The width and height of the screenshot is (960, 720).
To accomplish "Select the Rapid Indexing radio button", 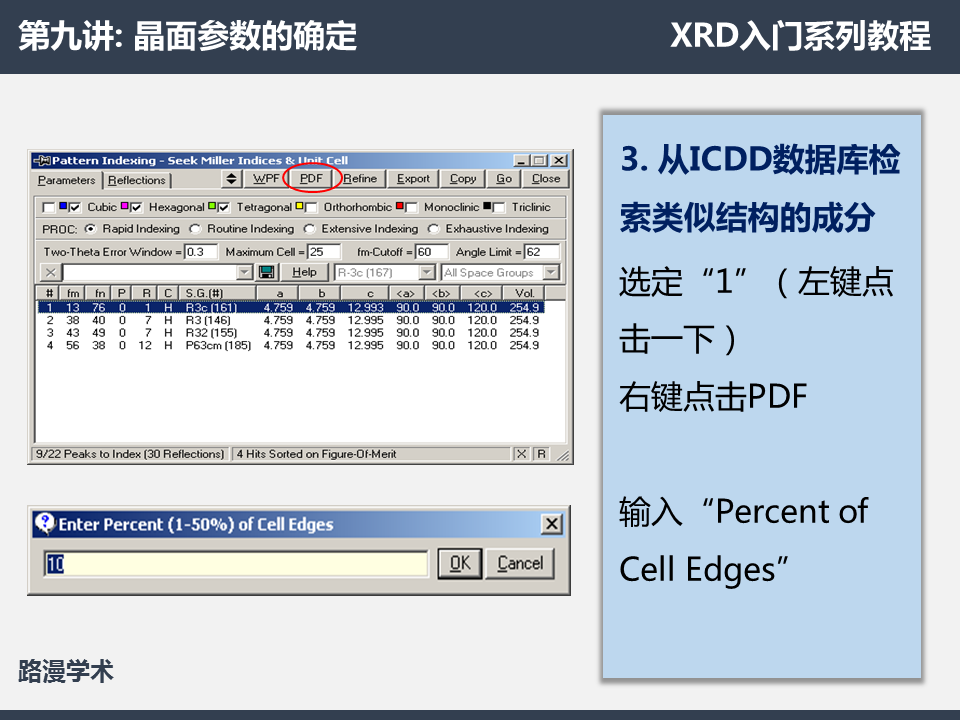I will click(x=91, y=228).
